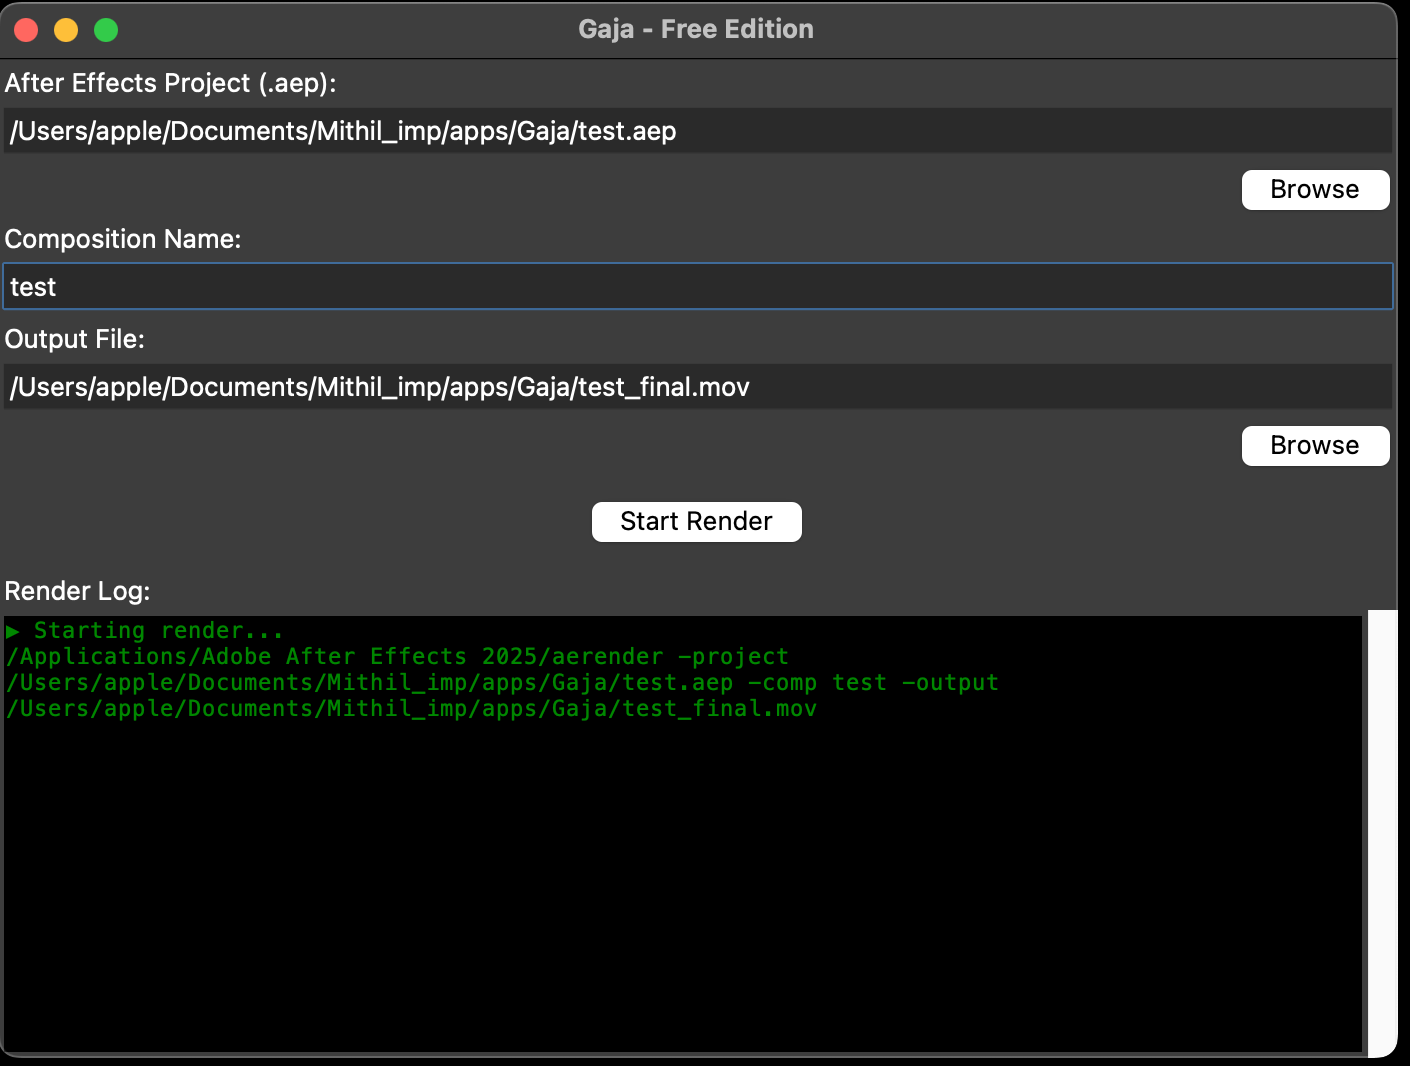Click the Composition Name input field
The height and width of the screenshot is (1066, 1410).
698,287
